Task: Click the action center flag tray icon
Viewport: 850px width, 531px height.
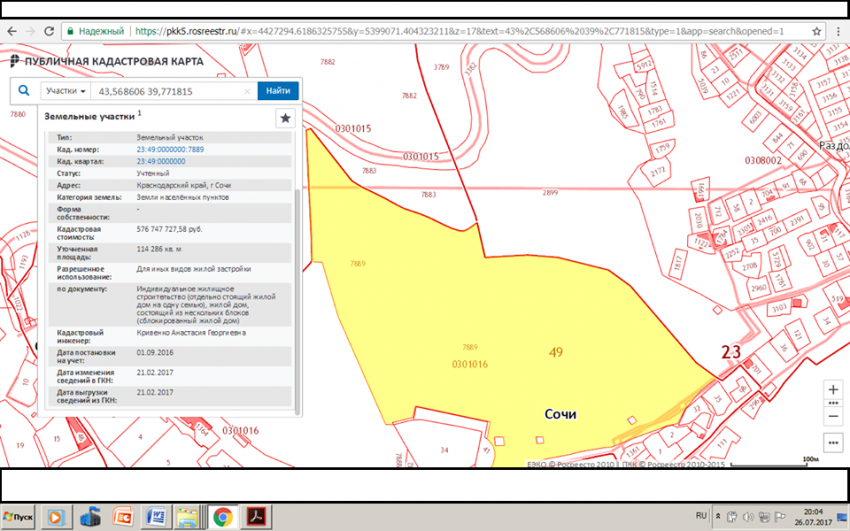Action: coord(780,516)
